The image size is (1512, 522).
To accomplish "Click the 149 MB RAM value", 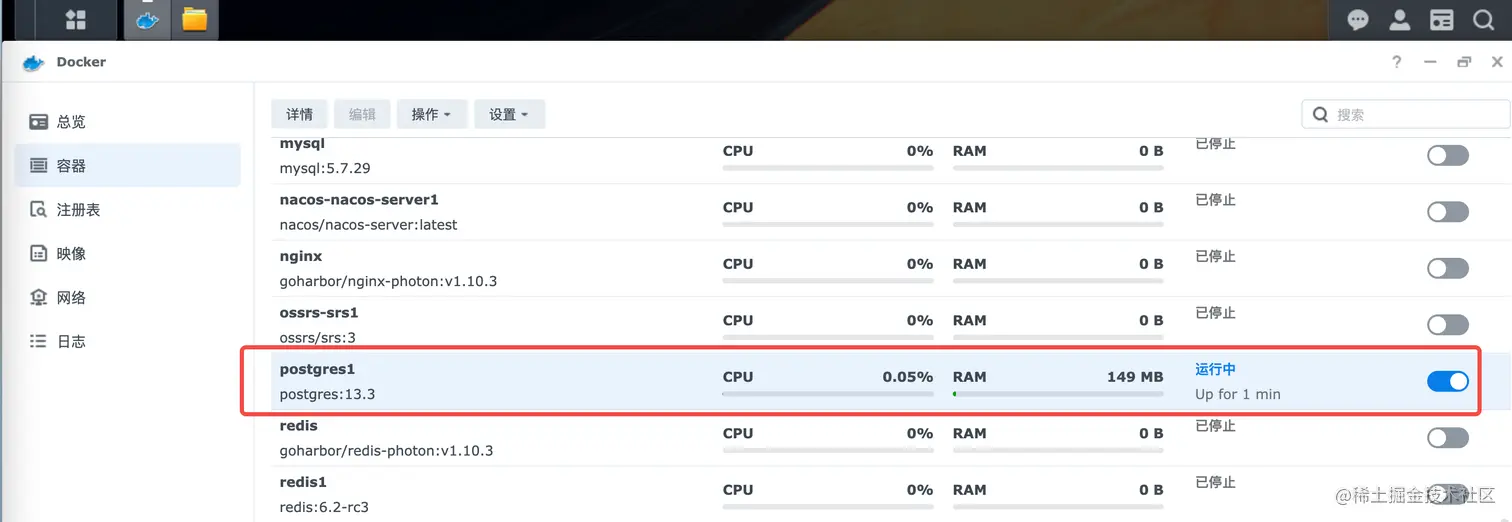I will [1135, 377].
